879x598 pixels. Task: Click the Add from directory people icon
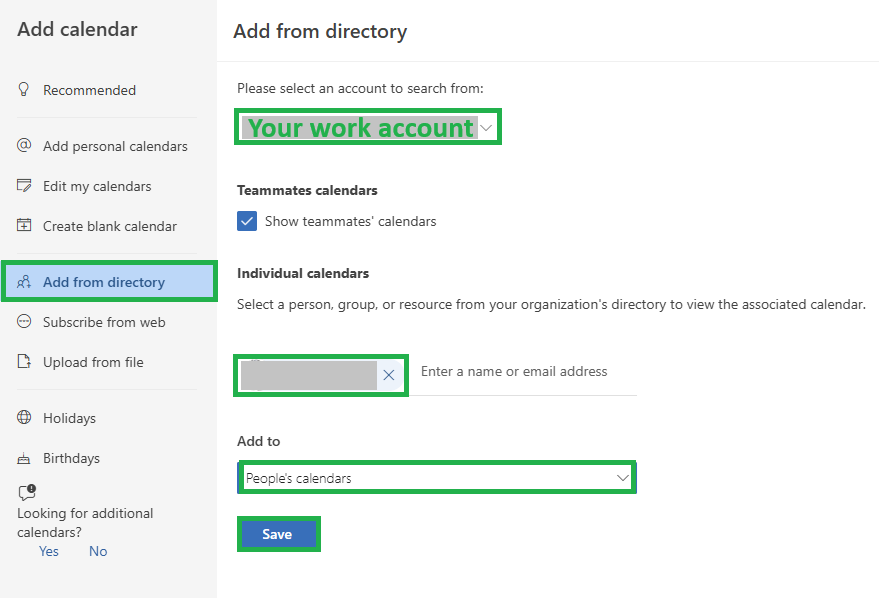(24, 281)
